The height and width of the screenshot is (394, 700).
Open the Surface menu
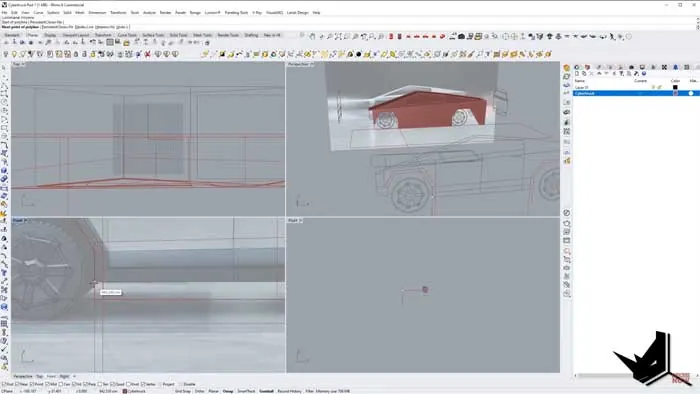53,12
